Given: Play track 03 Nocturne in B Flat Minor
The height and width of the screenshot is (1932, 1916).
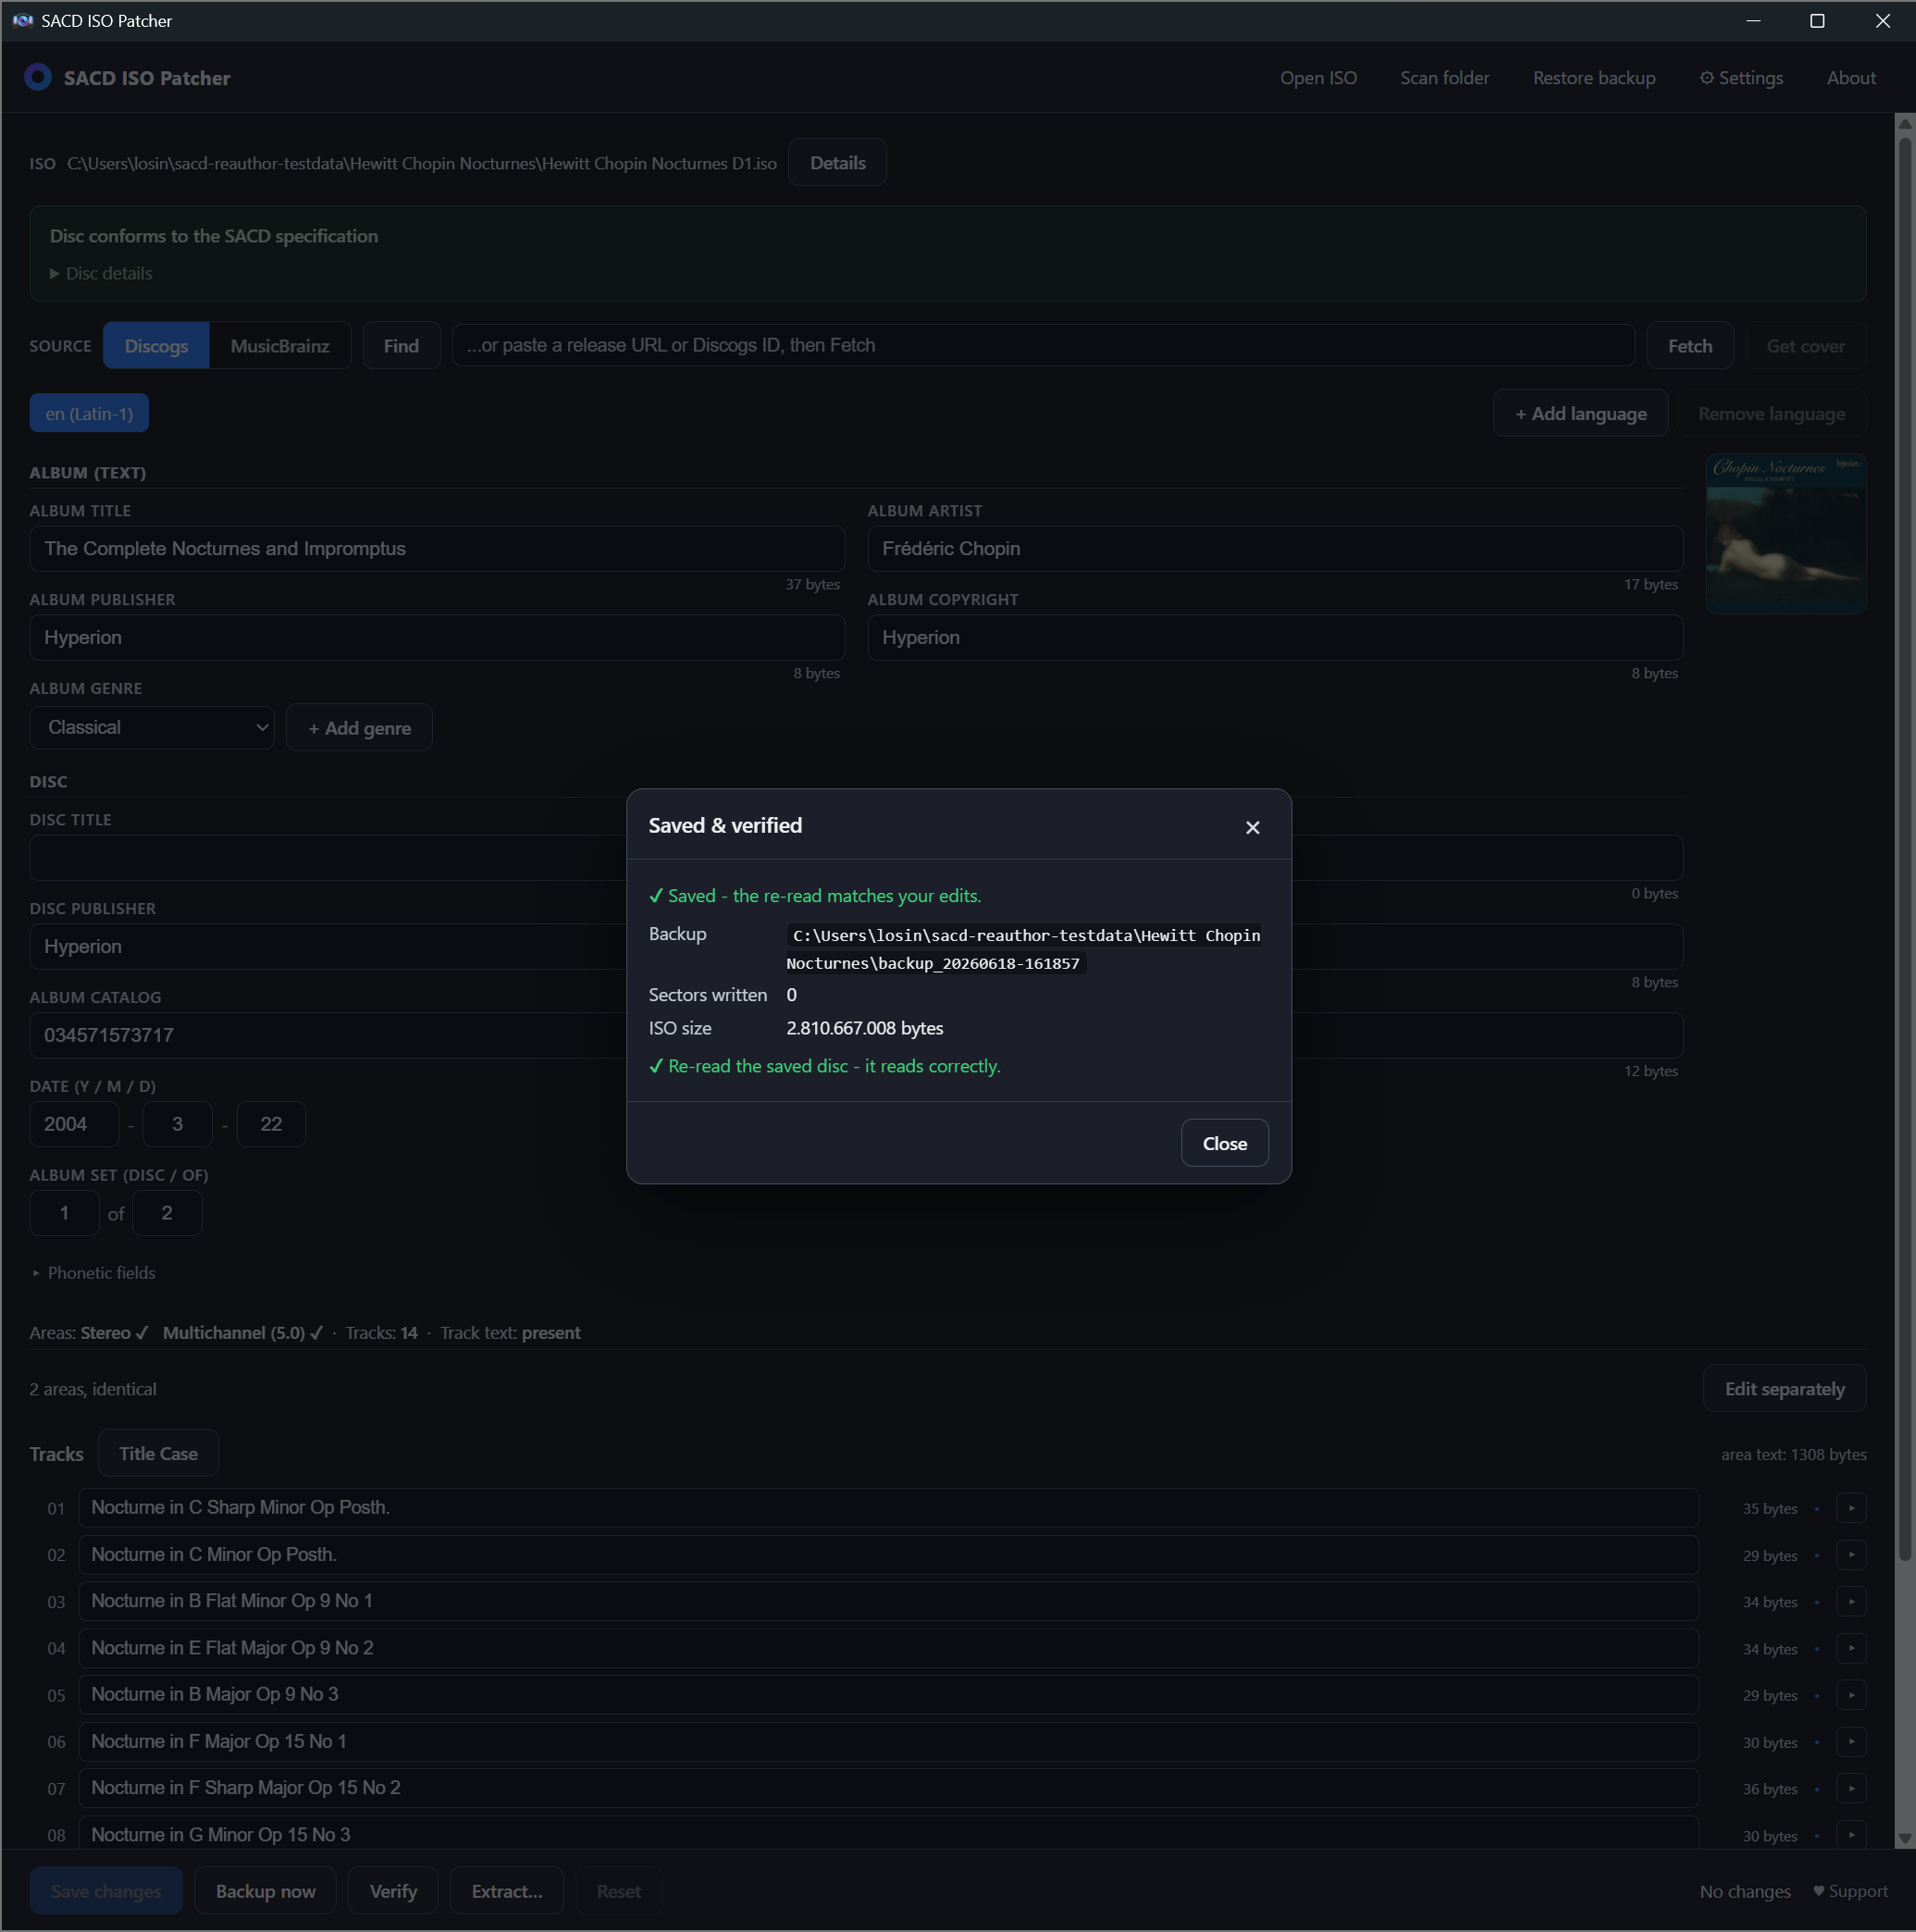Looking at the screenshot, I should pos(1851,1601).
